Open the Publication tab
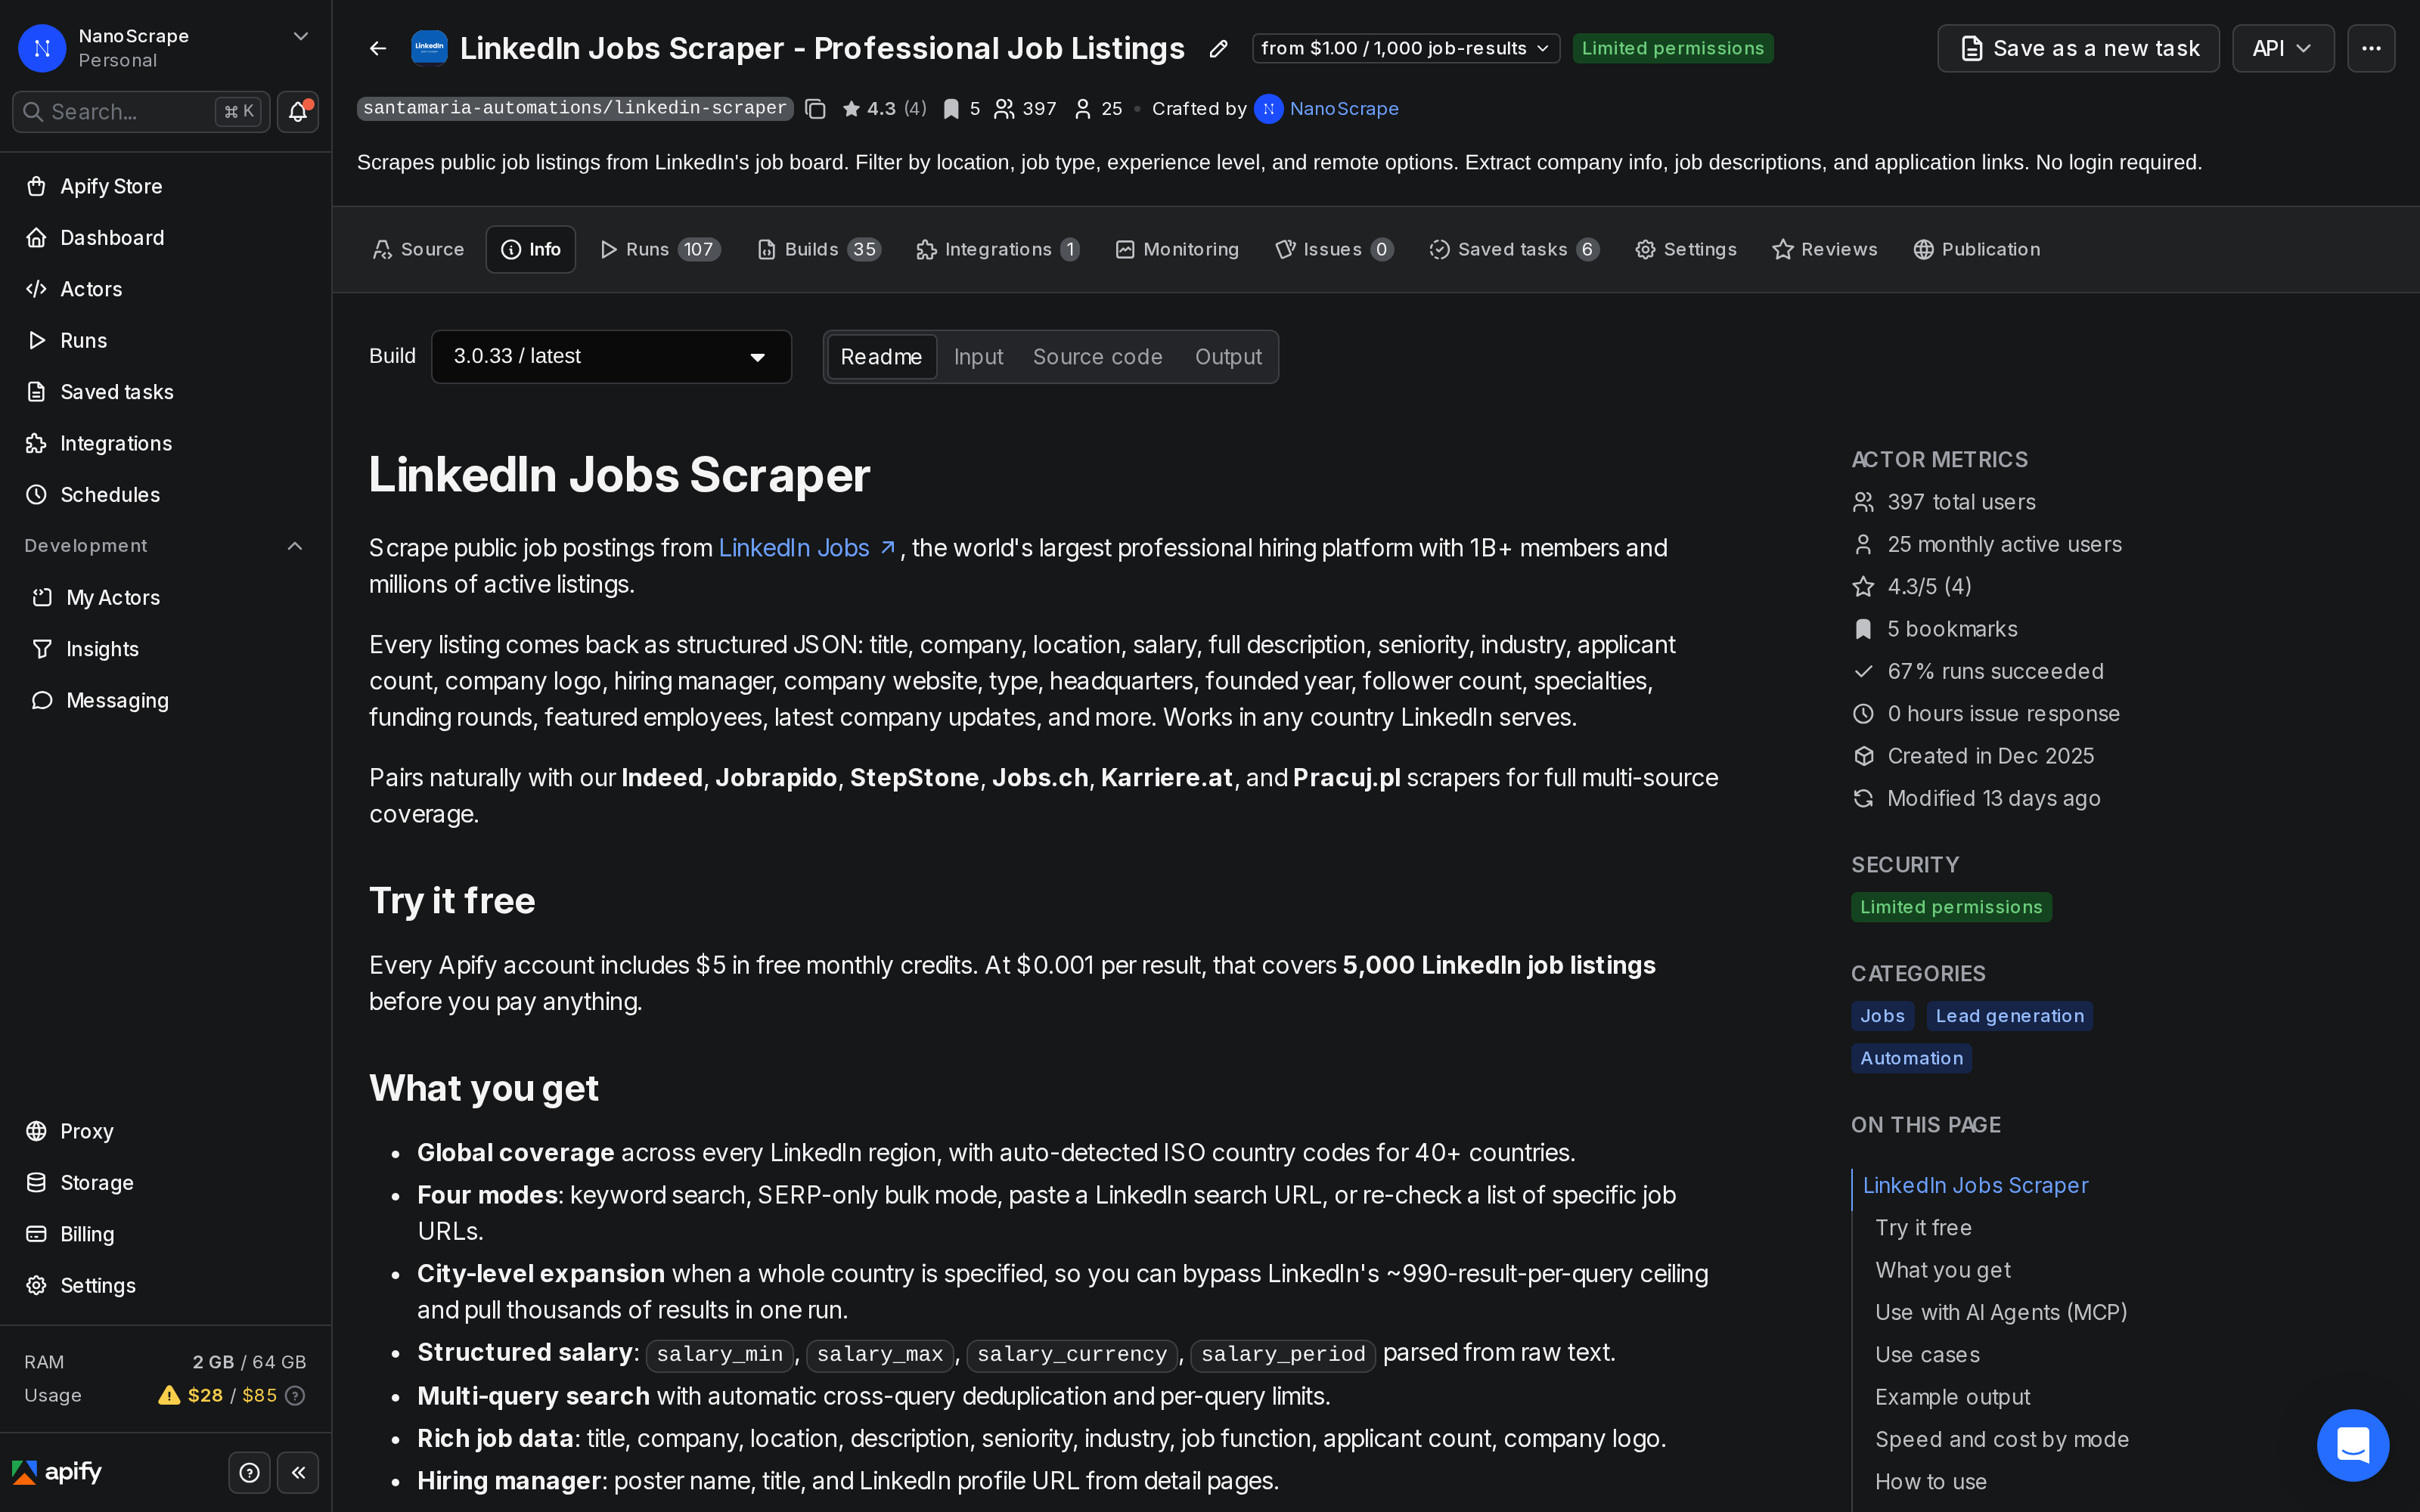Image resolution: width=2420 pixels, height=1512 pixels. pos(1977,249)
